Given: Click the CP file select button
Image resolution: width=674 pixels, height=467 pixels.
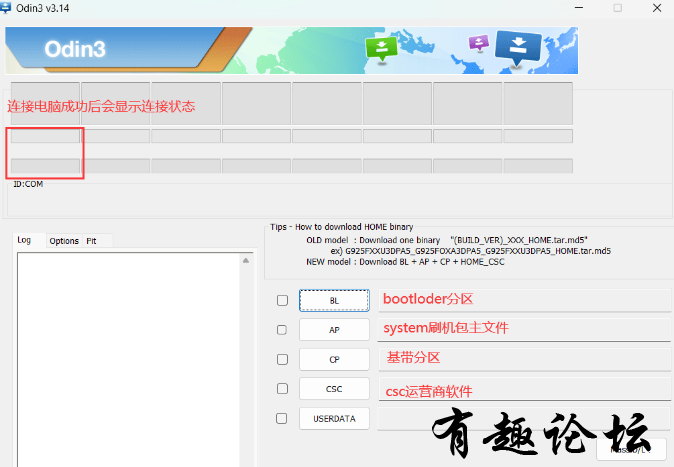Looking at the screenshot, I should tap(334, 359).
